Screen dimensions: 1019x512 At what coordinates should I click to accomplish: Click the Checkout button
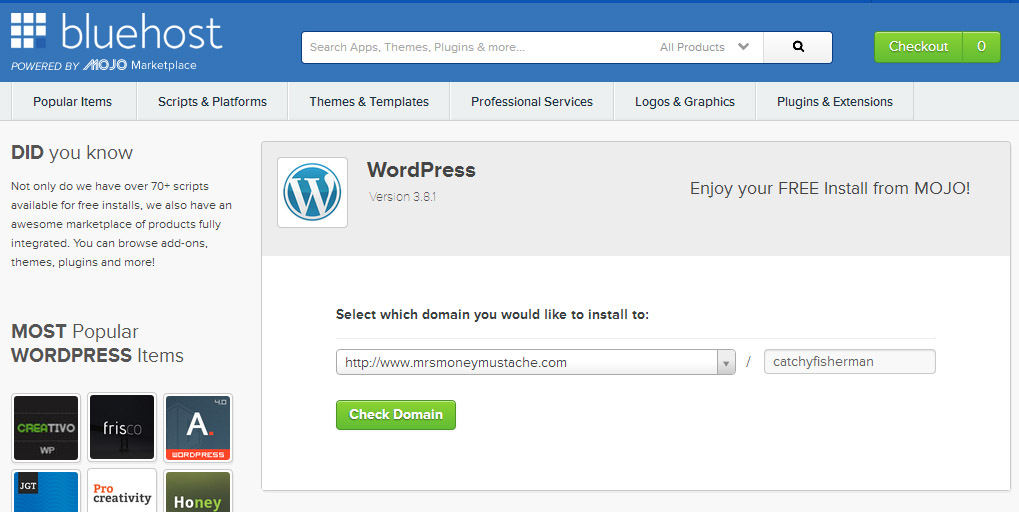(918, 47)
